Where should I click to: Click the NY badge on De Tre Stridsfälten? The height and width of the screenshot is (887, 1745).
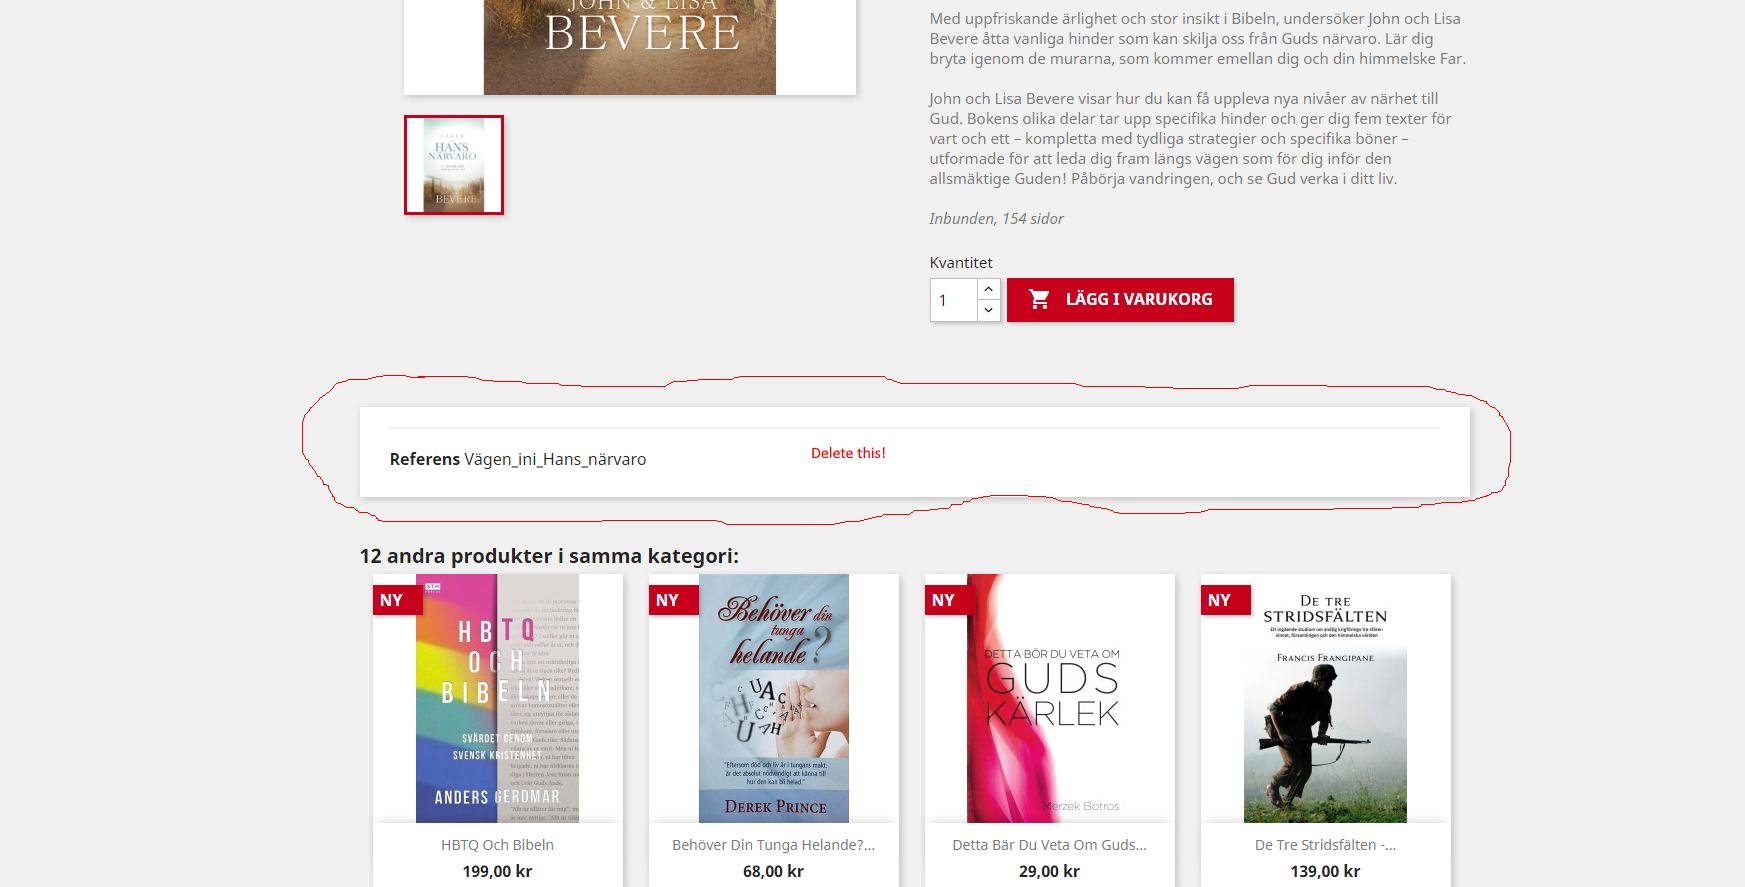(1225, 600)
